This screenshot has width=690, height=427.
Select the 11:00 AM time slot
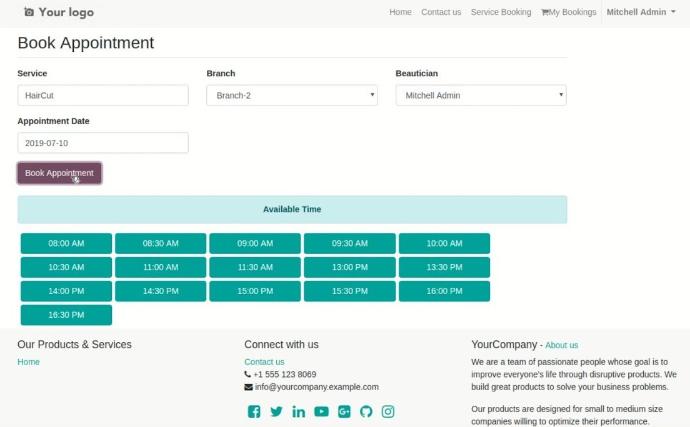point(161,267)
